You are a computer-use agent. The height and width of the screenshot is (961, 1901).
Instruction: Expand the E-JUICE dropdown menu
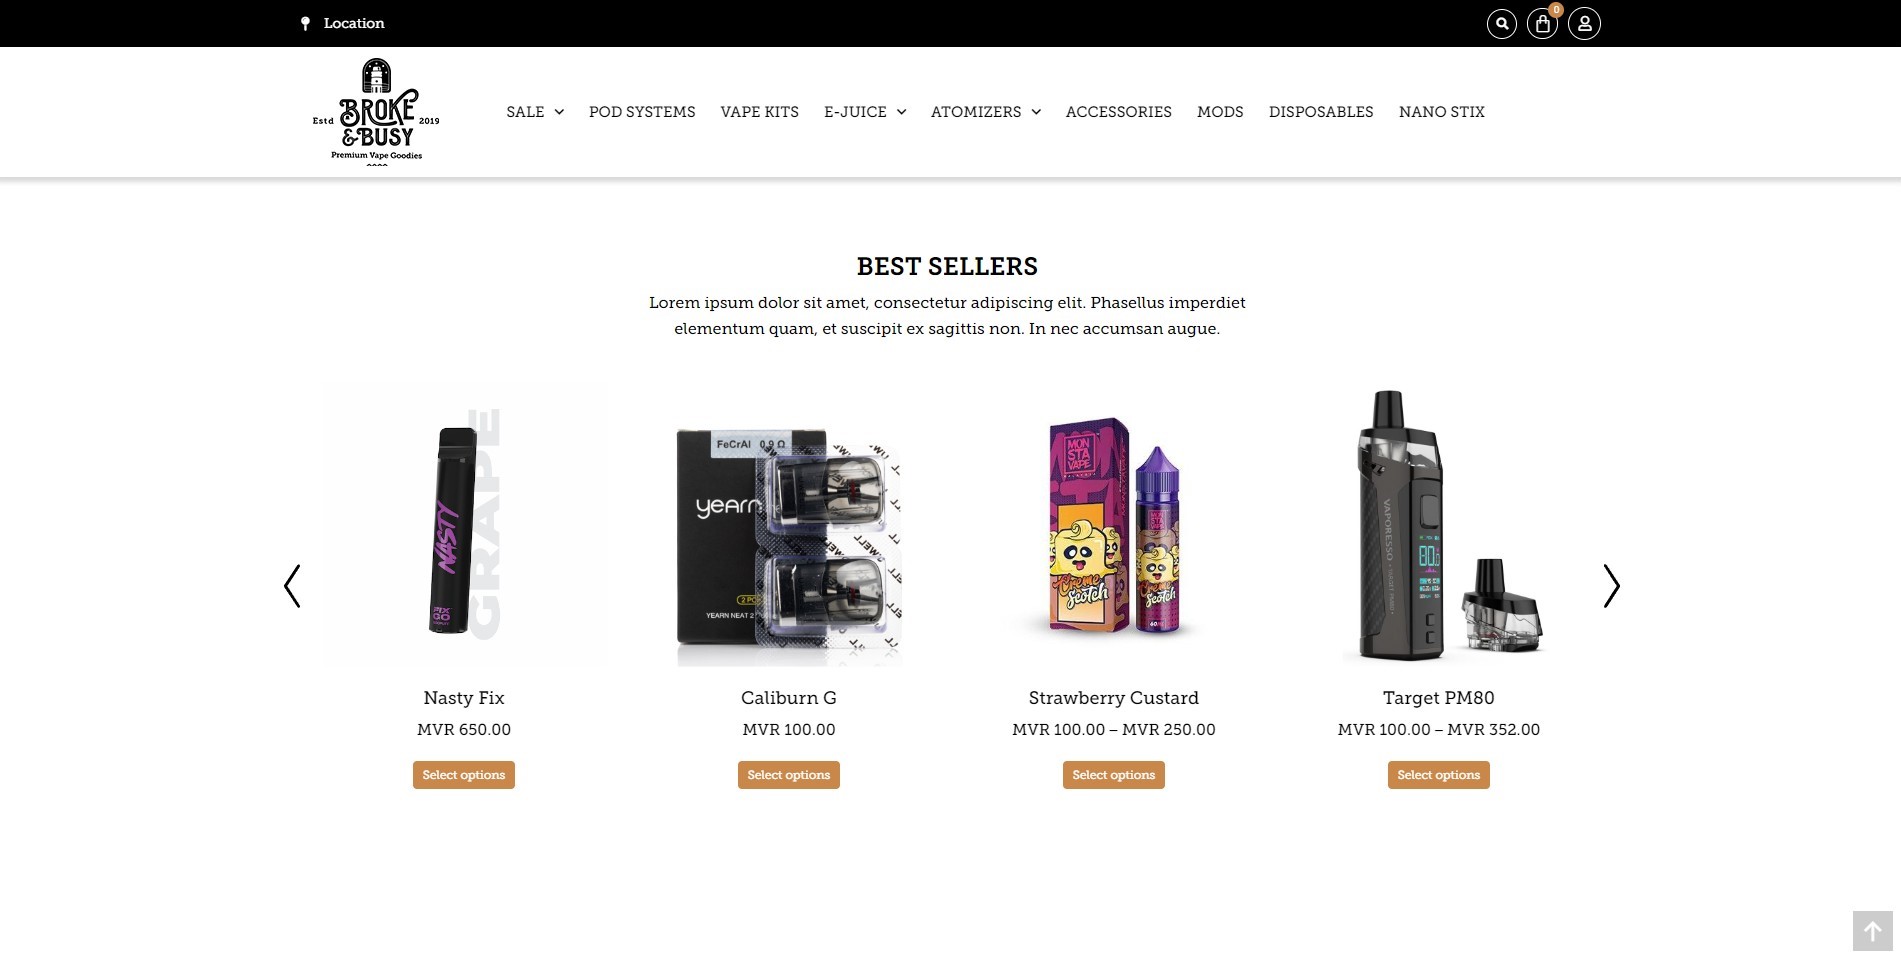click(865, 112)
